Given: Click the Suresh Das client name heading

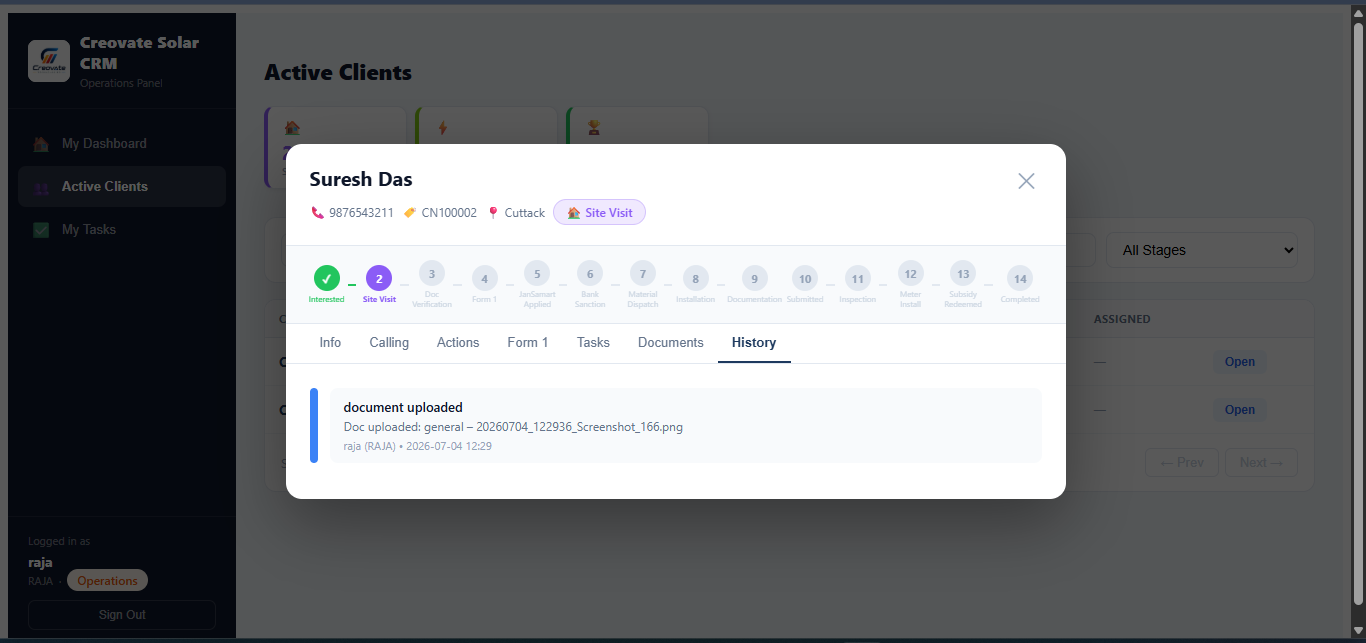Looking at the screenshot, I should pos(361,180).
